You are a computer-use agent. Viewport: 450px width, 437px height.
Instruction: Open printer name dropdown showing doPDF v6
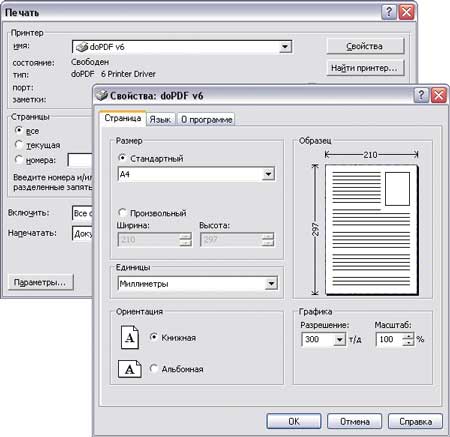[285, 47]
